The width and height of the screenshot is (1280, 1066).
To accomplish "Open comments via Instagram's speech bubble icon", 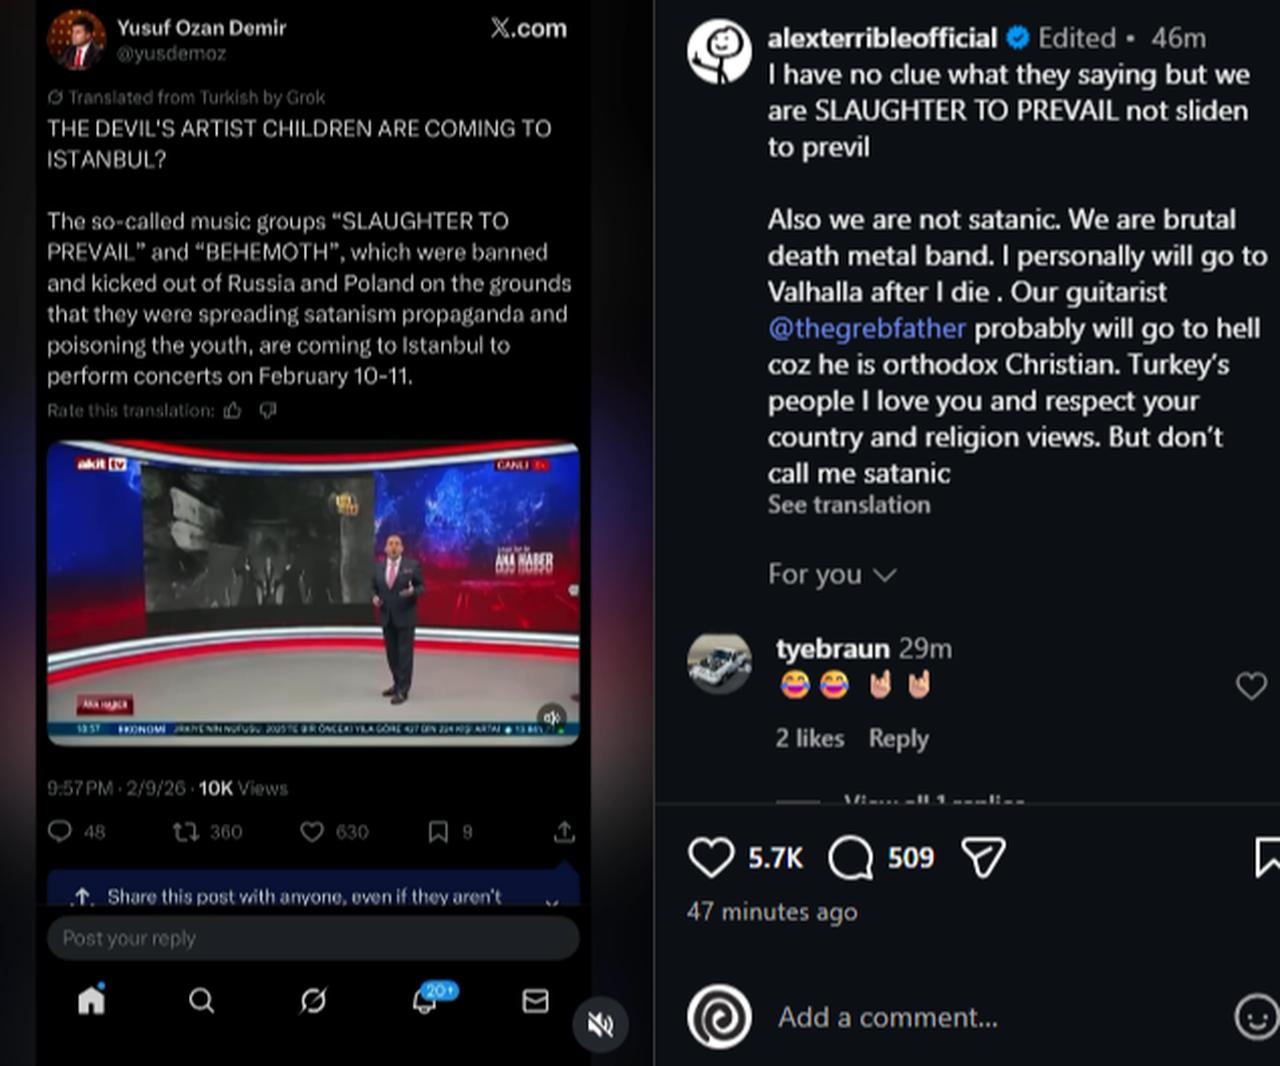I will tap(849, 856).
